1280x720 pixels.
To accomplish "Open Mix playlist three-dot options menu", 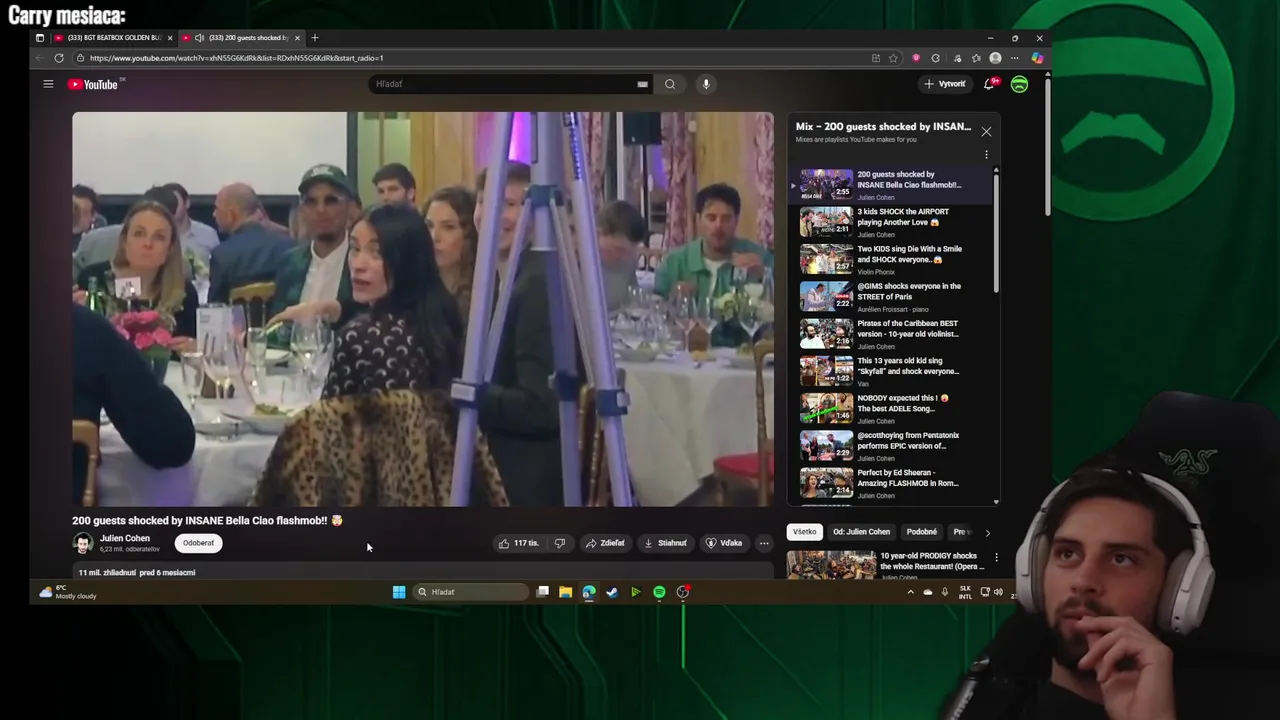I will pyautogui.click(x=986, y=155).
